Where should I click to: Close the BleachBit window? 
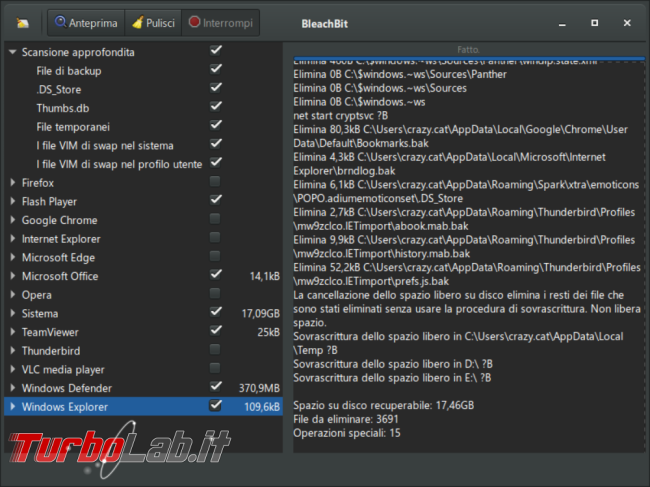pyautogui.click(x=627, y=23)
